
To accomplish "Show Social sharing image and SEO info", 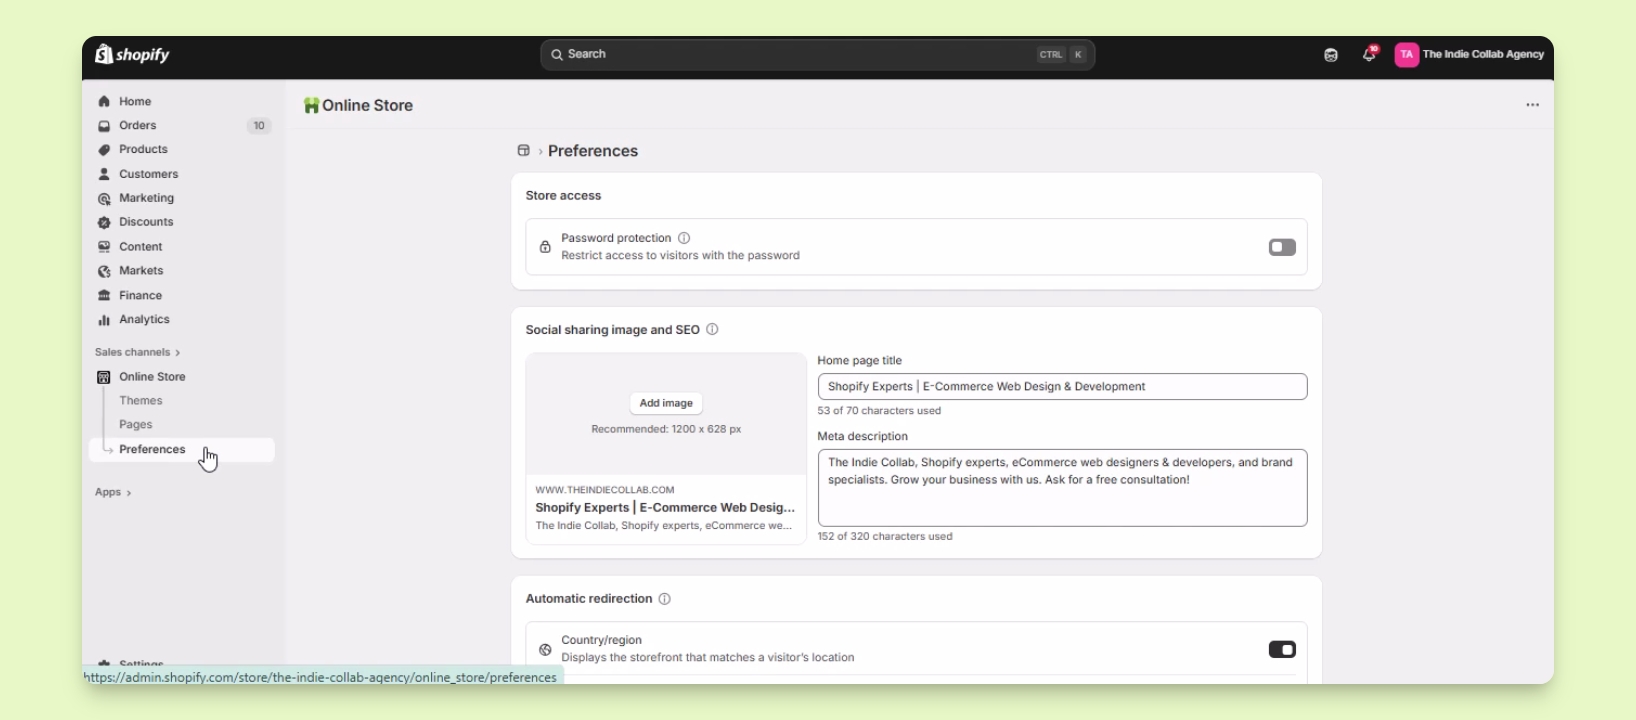I will [713, 330].
